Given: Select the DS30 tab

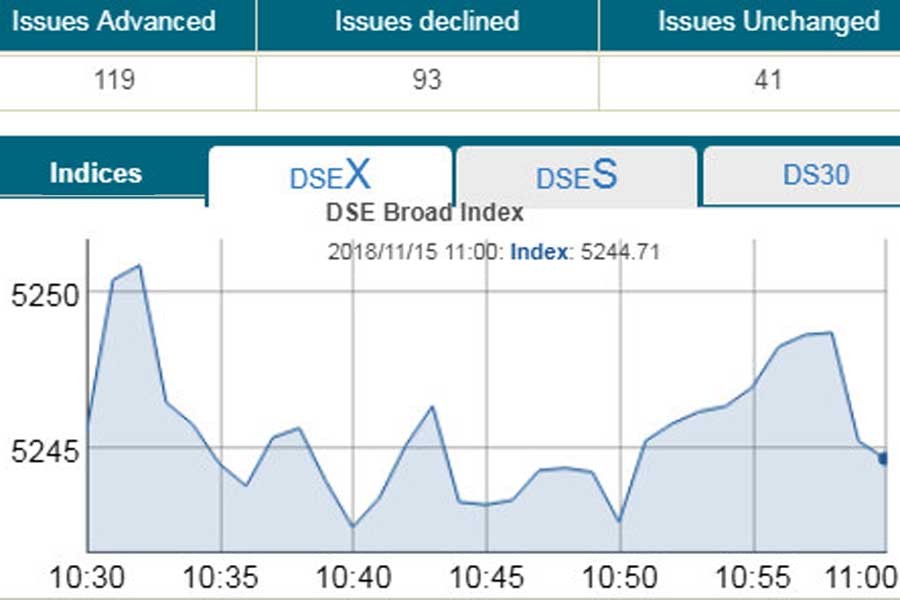Looking at the screenshot, I should point(816,175).
